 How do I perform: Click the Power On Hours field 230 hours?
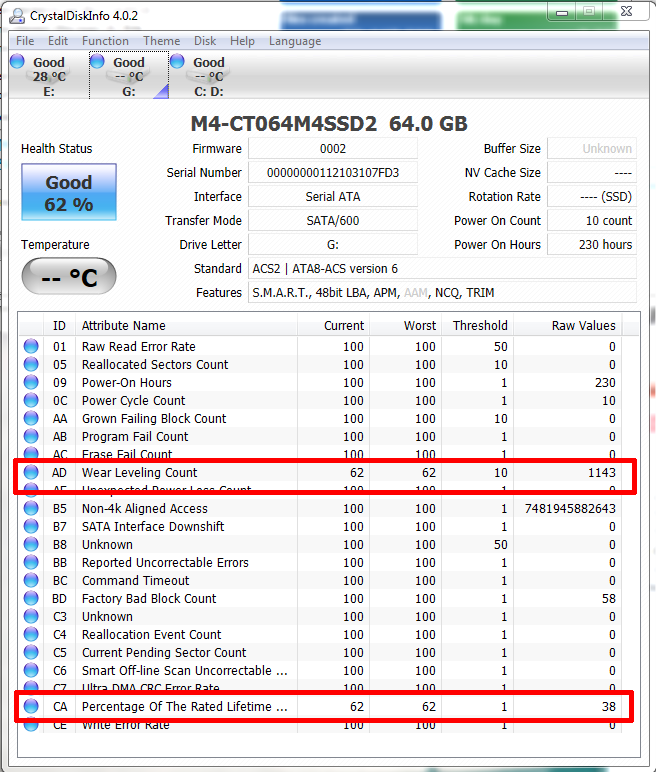pos(592,244)
